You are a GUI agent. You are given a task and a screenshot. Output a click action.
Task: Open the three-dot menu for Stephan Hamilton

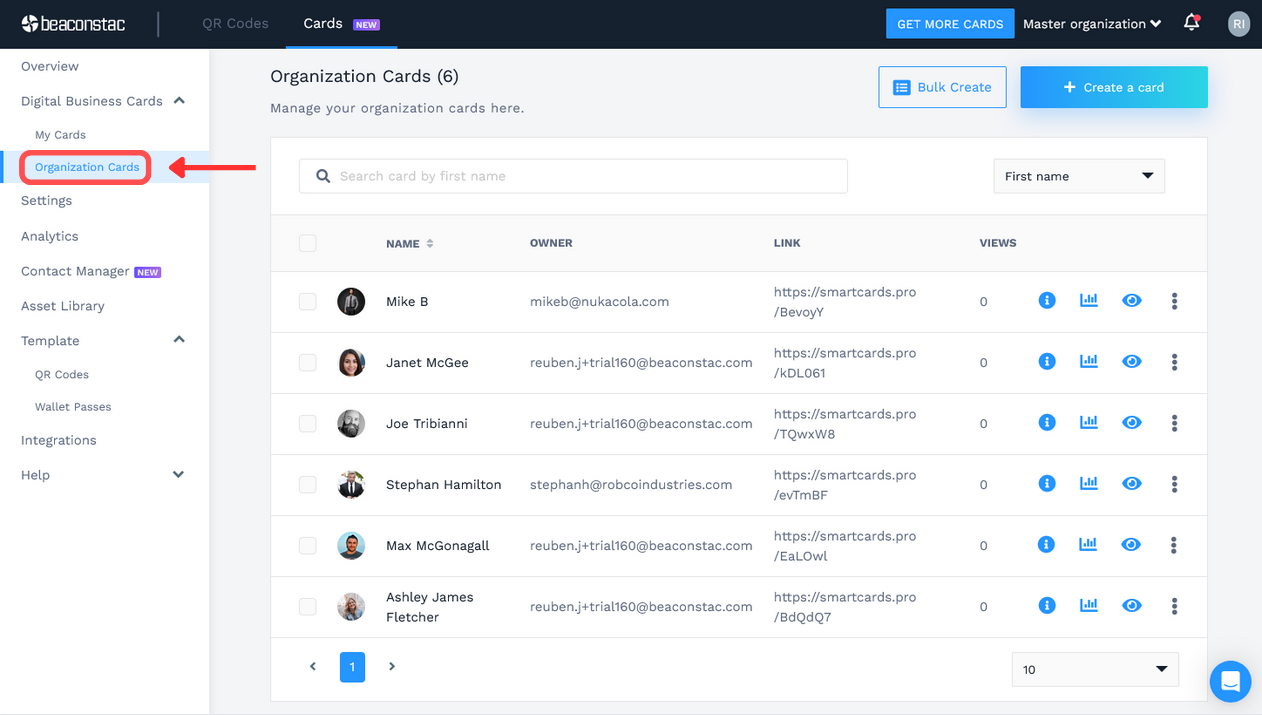coord(1174,484)
